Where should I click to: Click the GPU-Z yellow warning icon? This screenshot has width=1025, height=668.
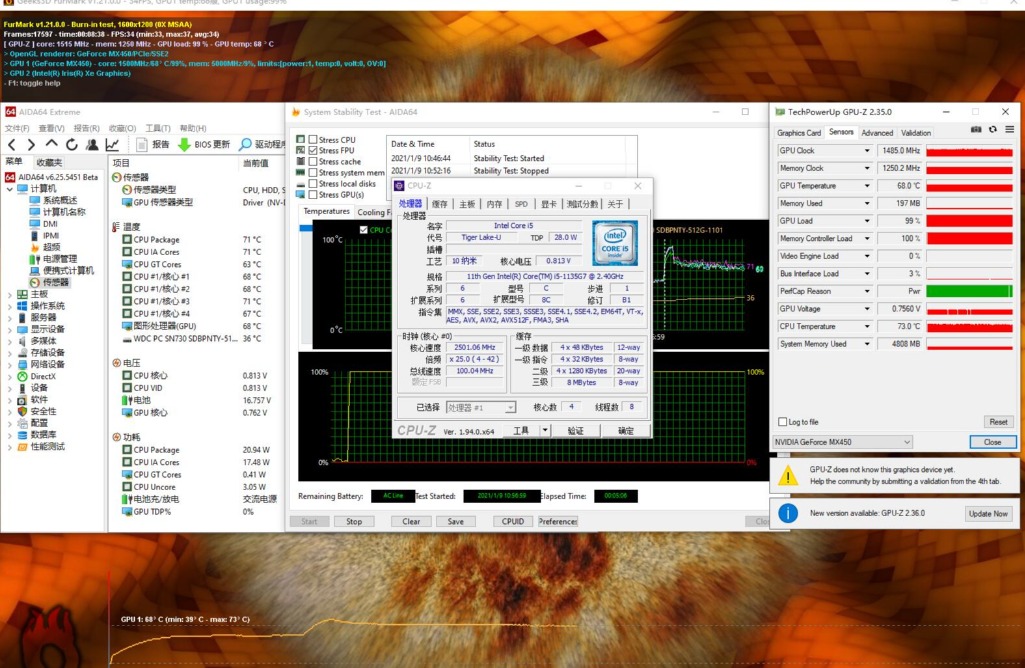(x=788, y=476)
